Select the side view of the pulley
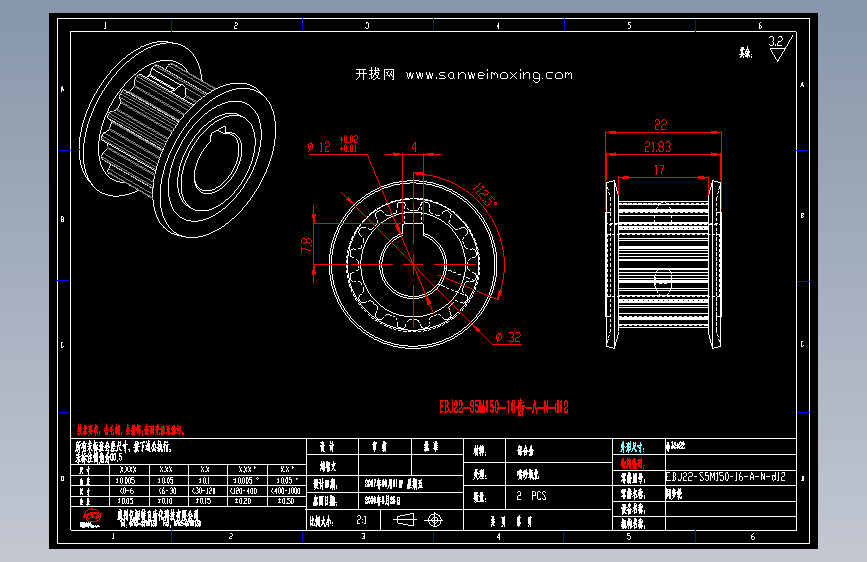867x562 pixels. 664,264
